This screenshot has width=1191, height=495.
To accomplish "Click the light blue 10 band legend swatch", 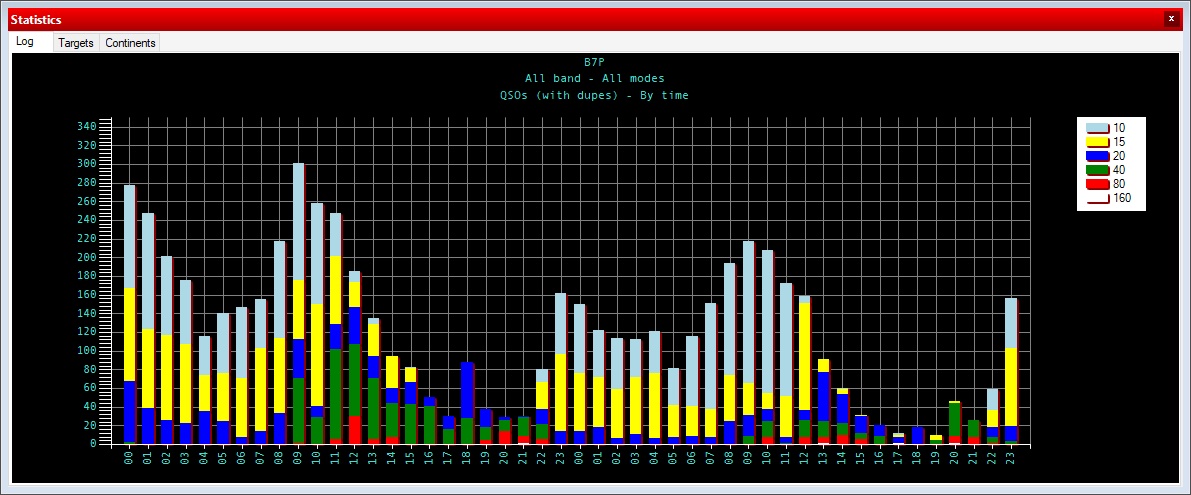I will (x=1097, y=128).
